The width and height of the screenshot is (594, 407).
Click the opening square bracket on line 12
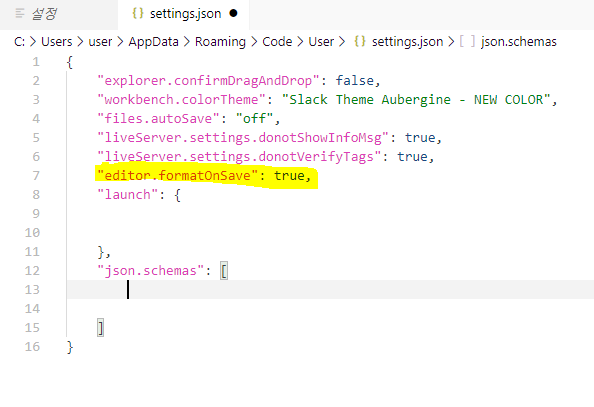coord(224,271)
